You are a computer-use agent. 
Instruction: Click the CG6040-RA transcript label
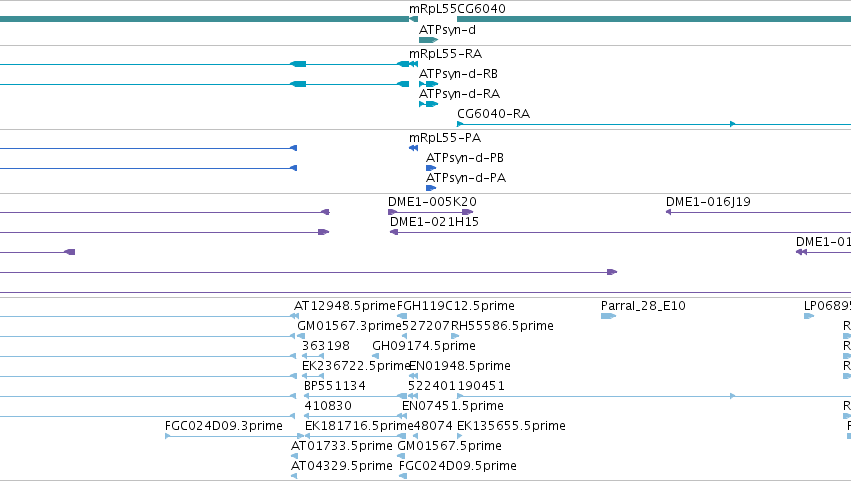(x=493, y=113)
